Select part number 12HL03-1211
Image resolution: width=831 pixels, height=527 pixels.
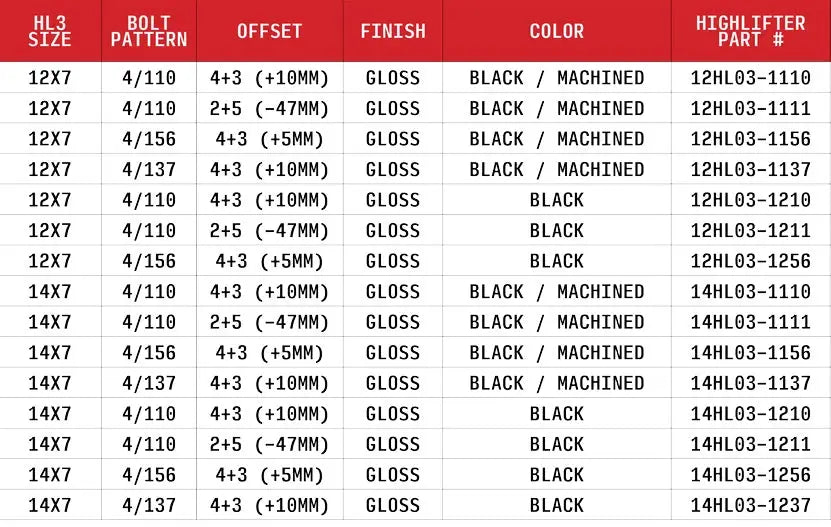tap(751, 231)
